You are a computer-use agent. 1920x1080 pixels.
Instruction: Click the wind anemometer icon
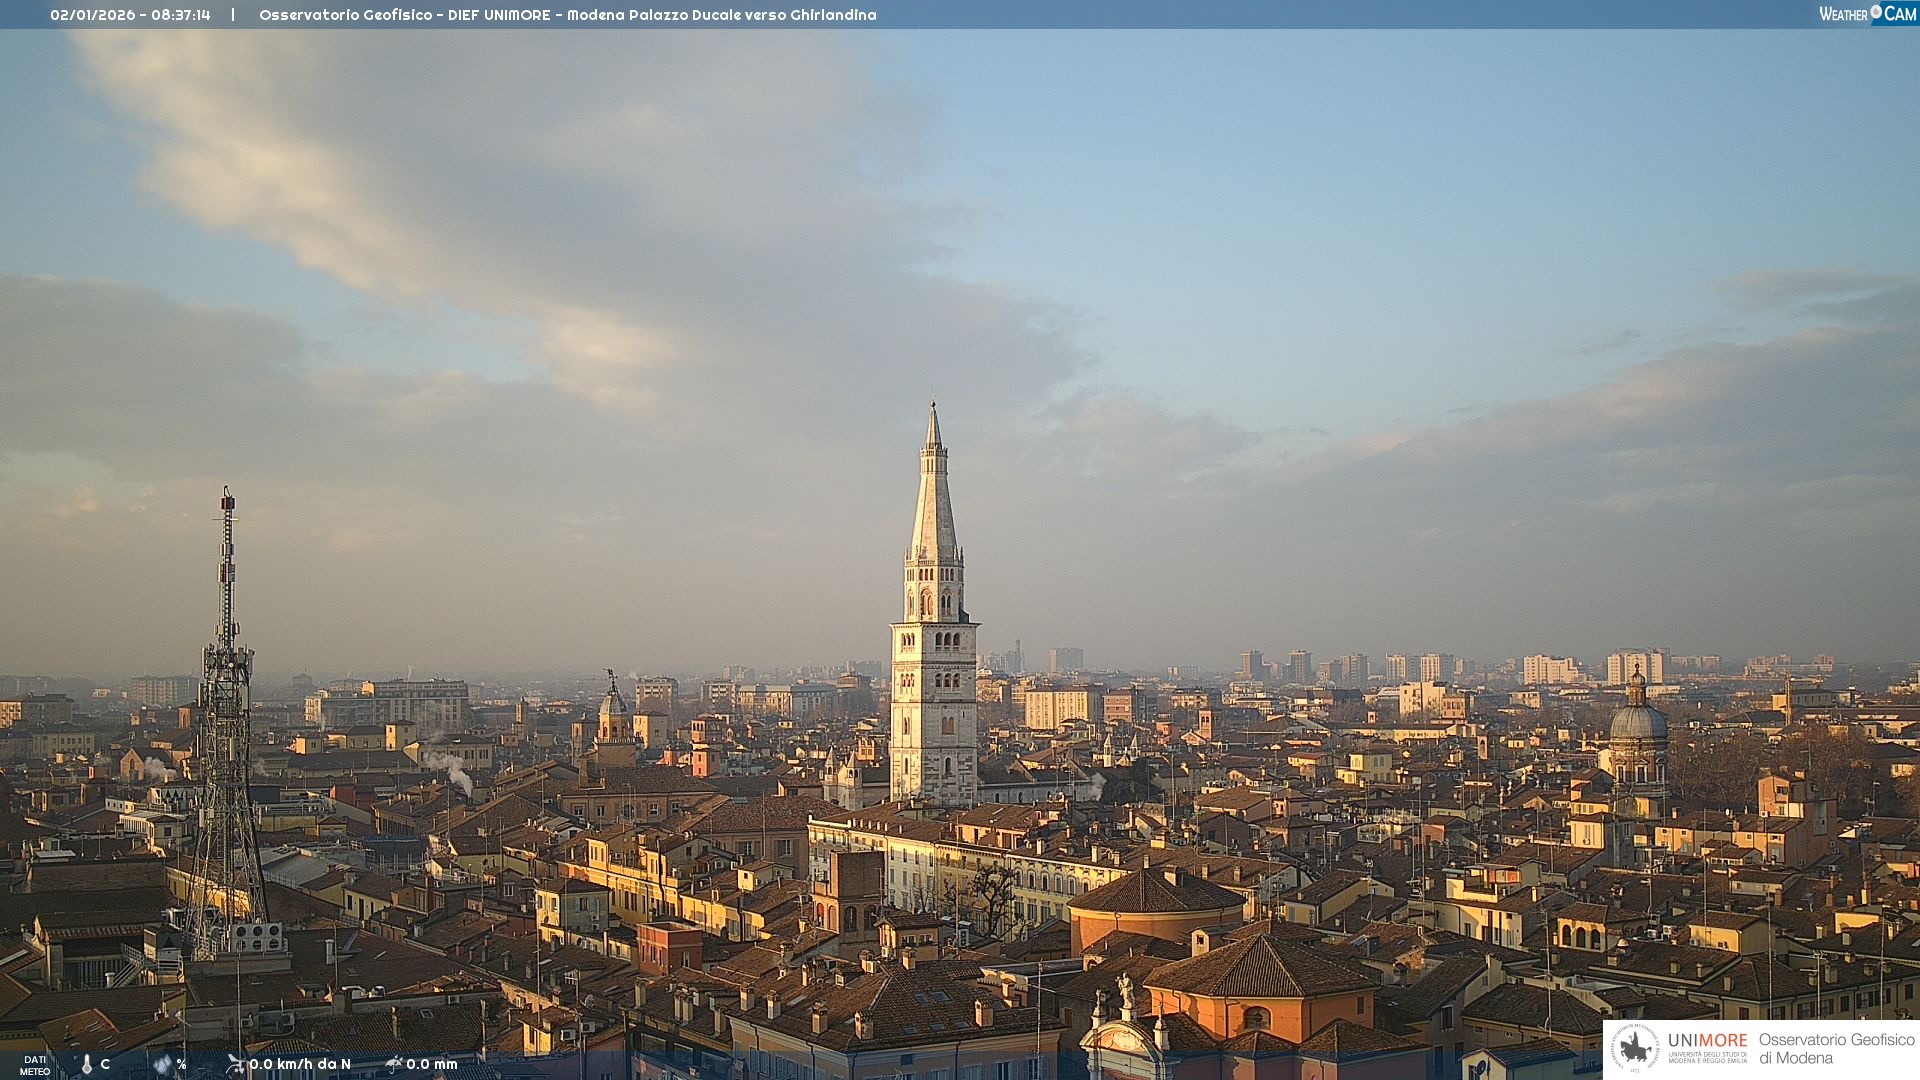235,1064
